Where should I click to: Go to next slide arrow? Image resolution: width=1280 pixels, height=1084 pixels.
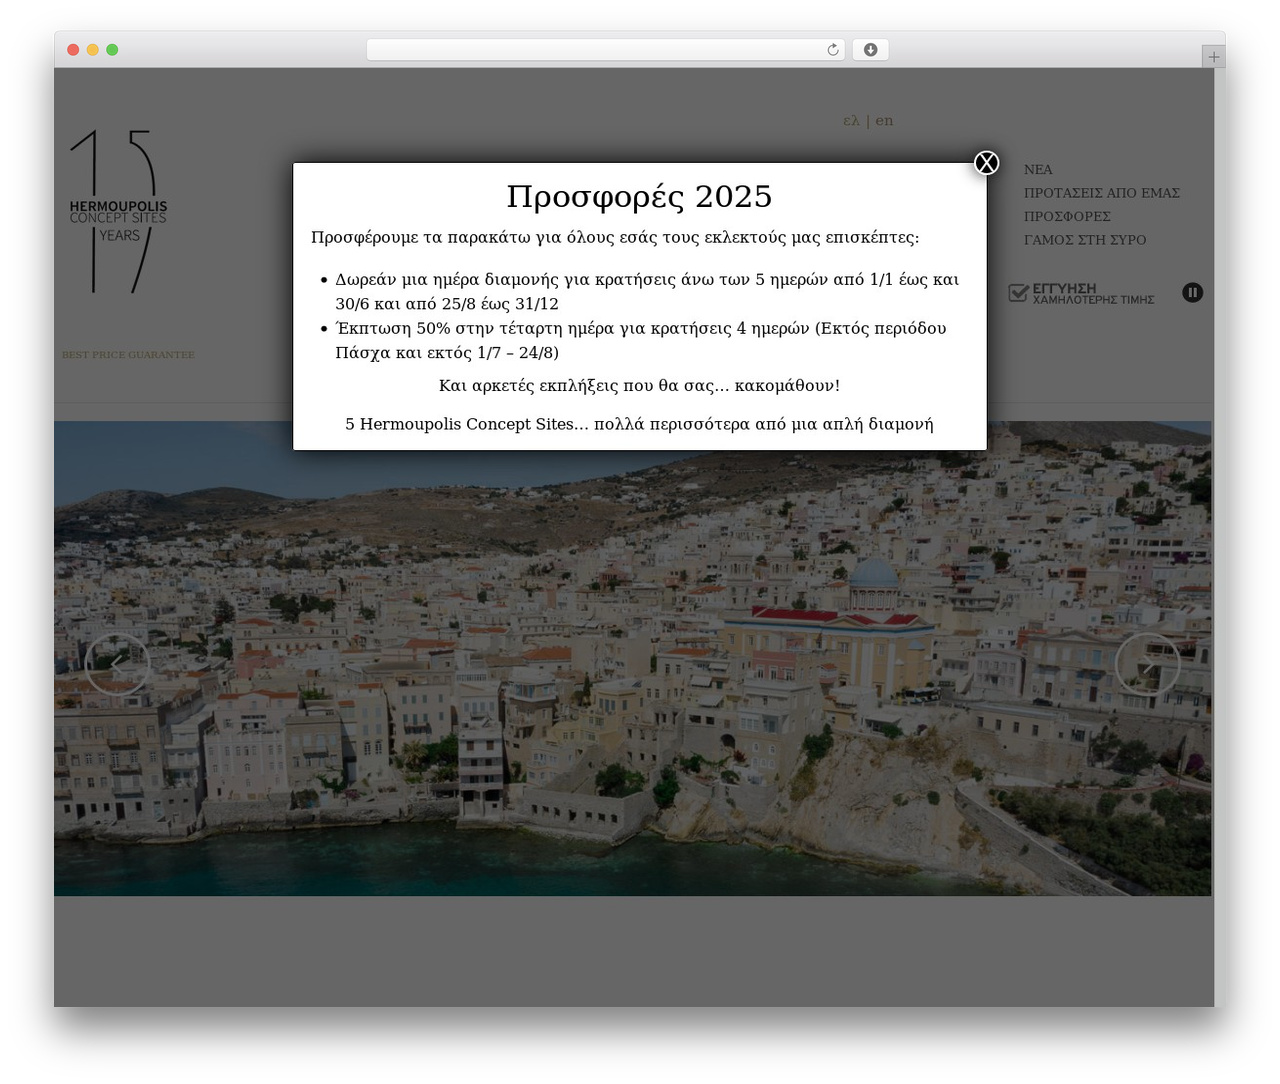click(x=1147, y=664)
